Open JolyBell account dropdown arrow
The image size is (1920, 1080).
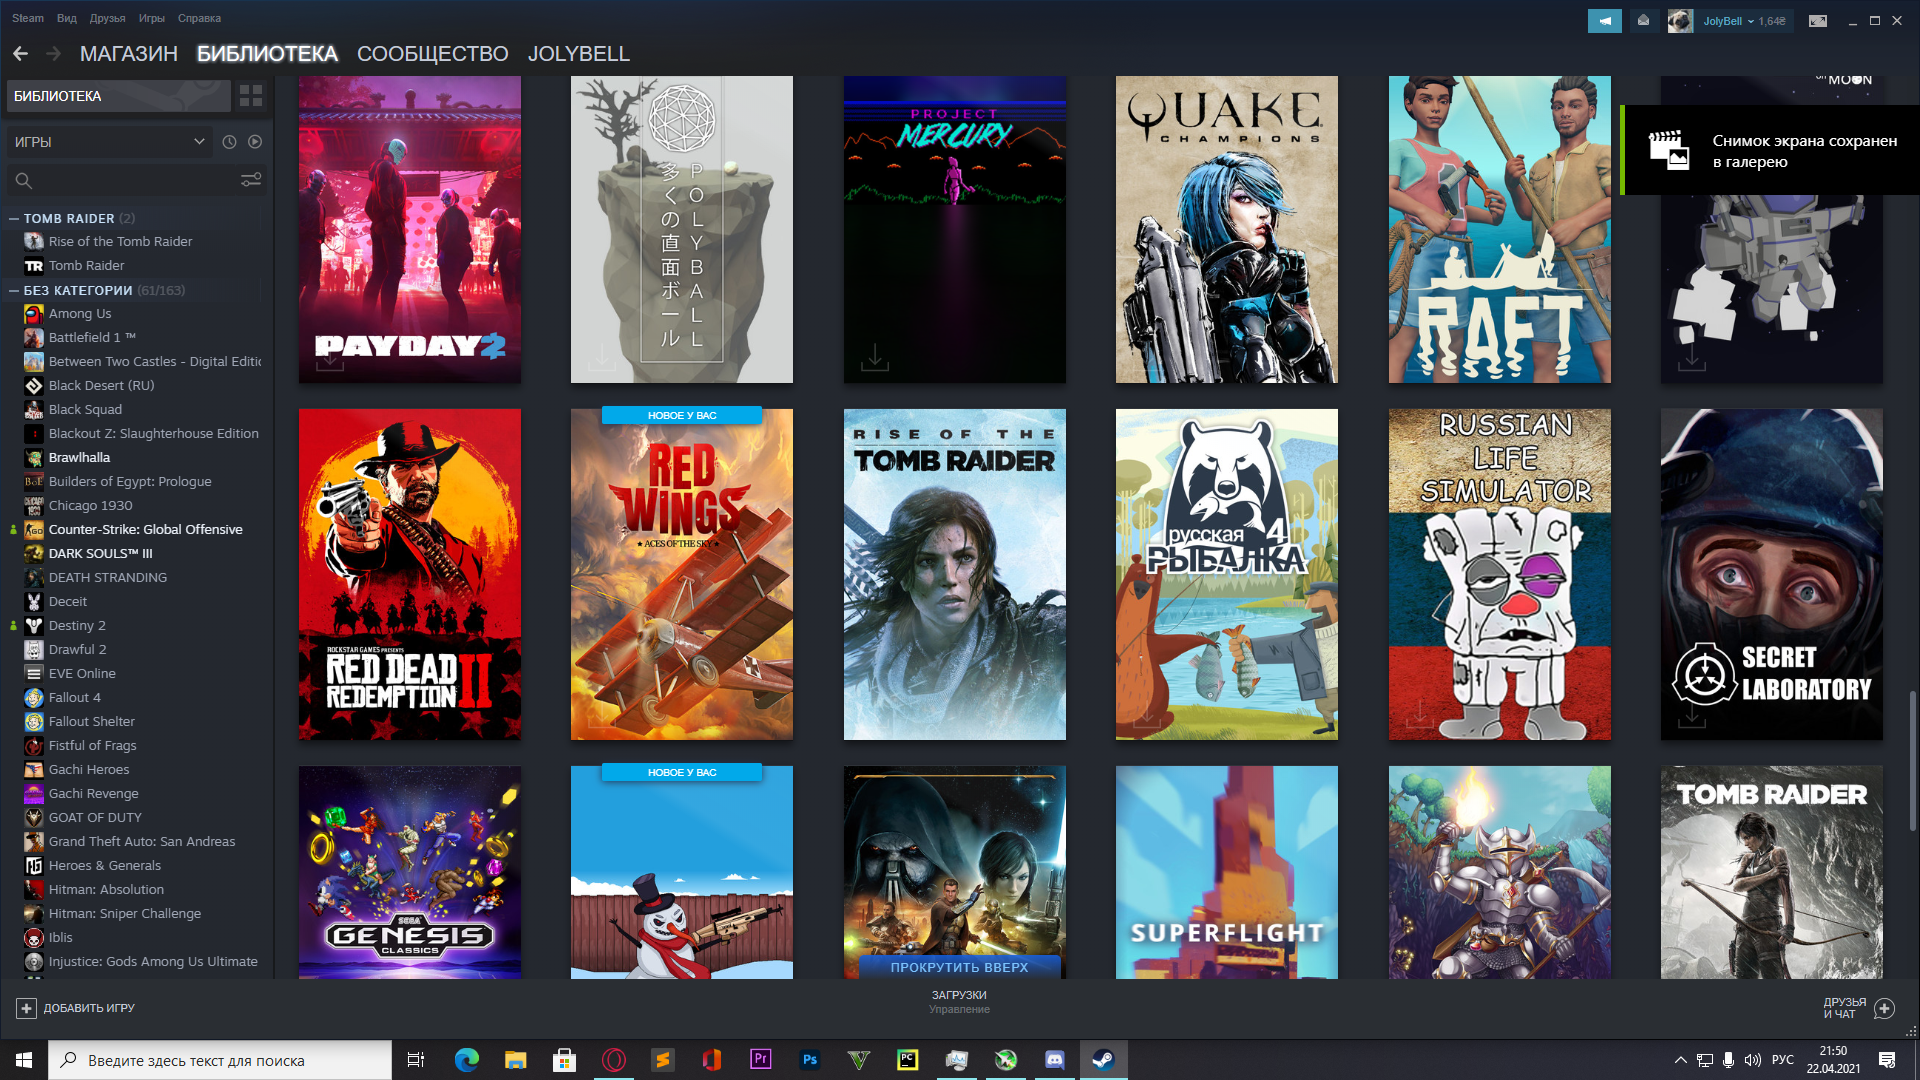1751,21
